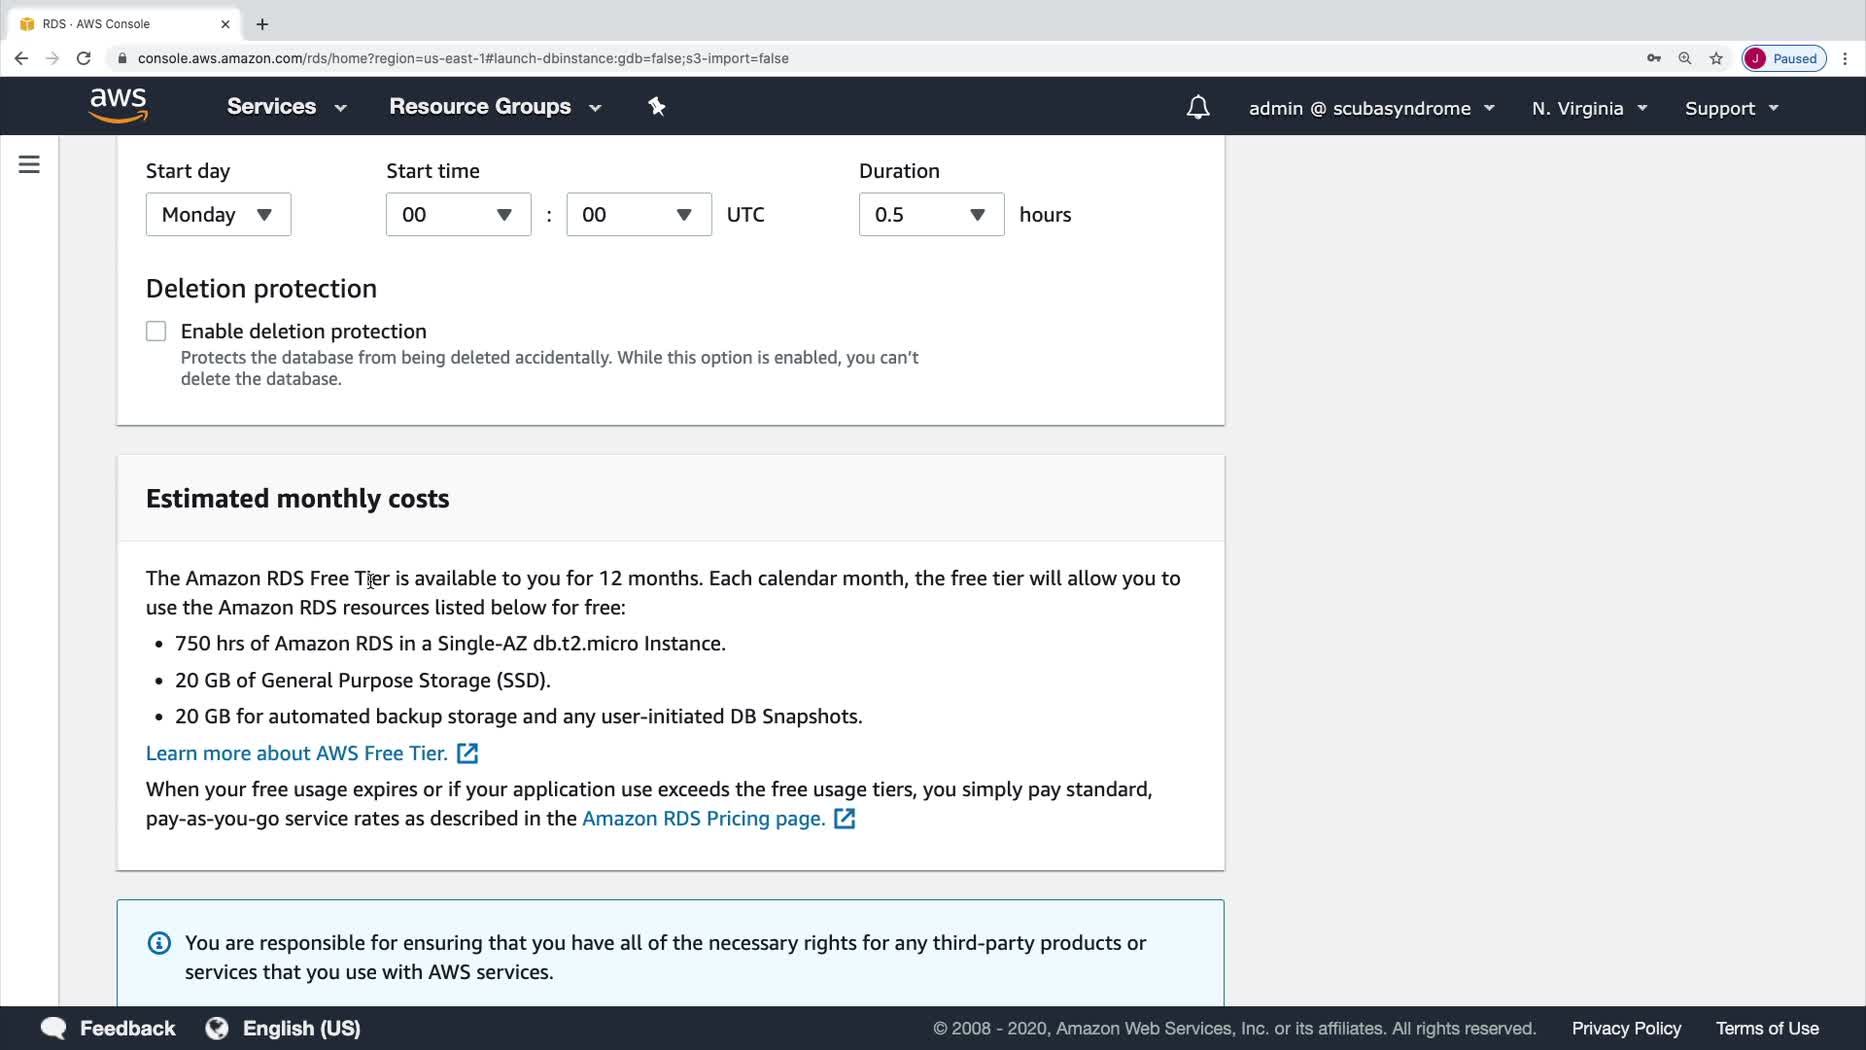Open the Services menu
The height and width of the screenshot is (1050, 1866).
pyautogui.click(x=286, y=107)
